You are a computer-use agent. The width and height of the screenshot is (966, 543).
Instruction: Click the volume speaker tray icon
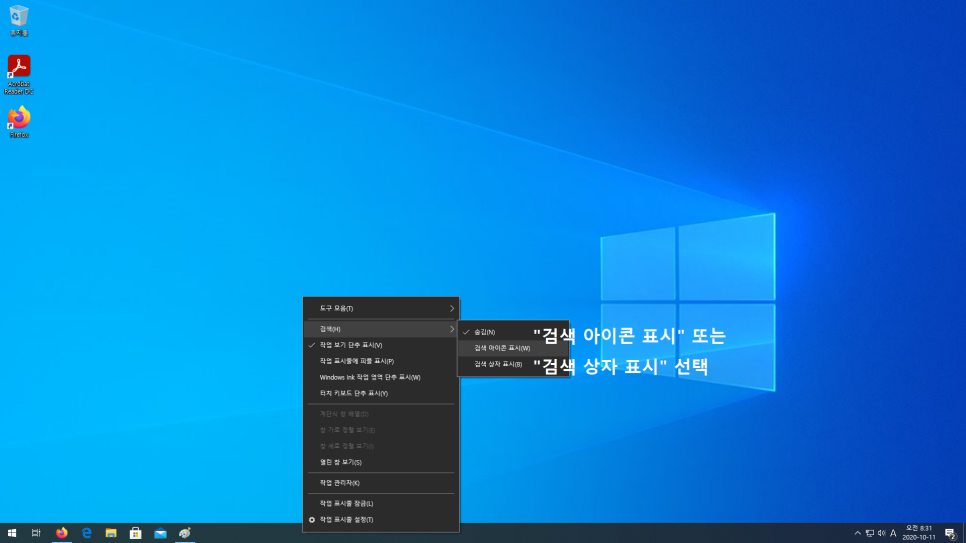tap(881, 533)
